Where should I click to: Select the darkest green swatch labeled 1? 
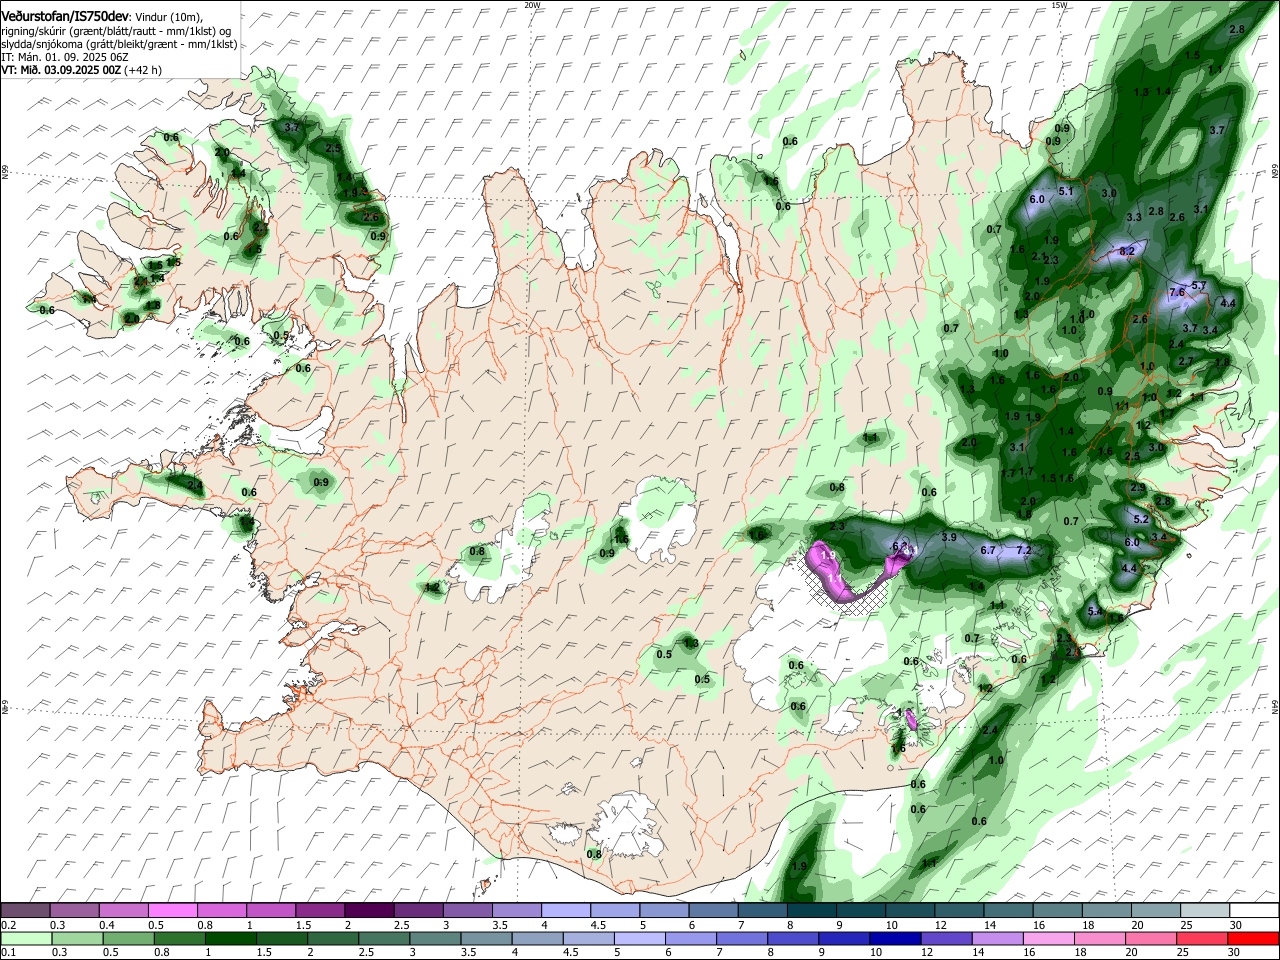coord(230,939)
